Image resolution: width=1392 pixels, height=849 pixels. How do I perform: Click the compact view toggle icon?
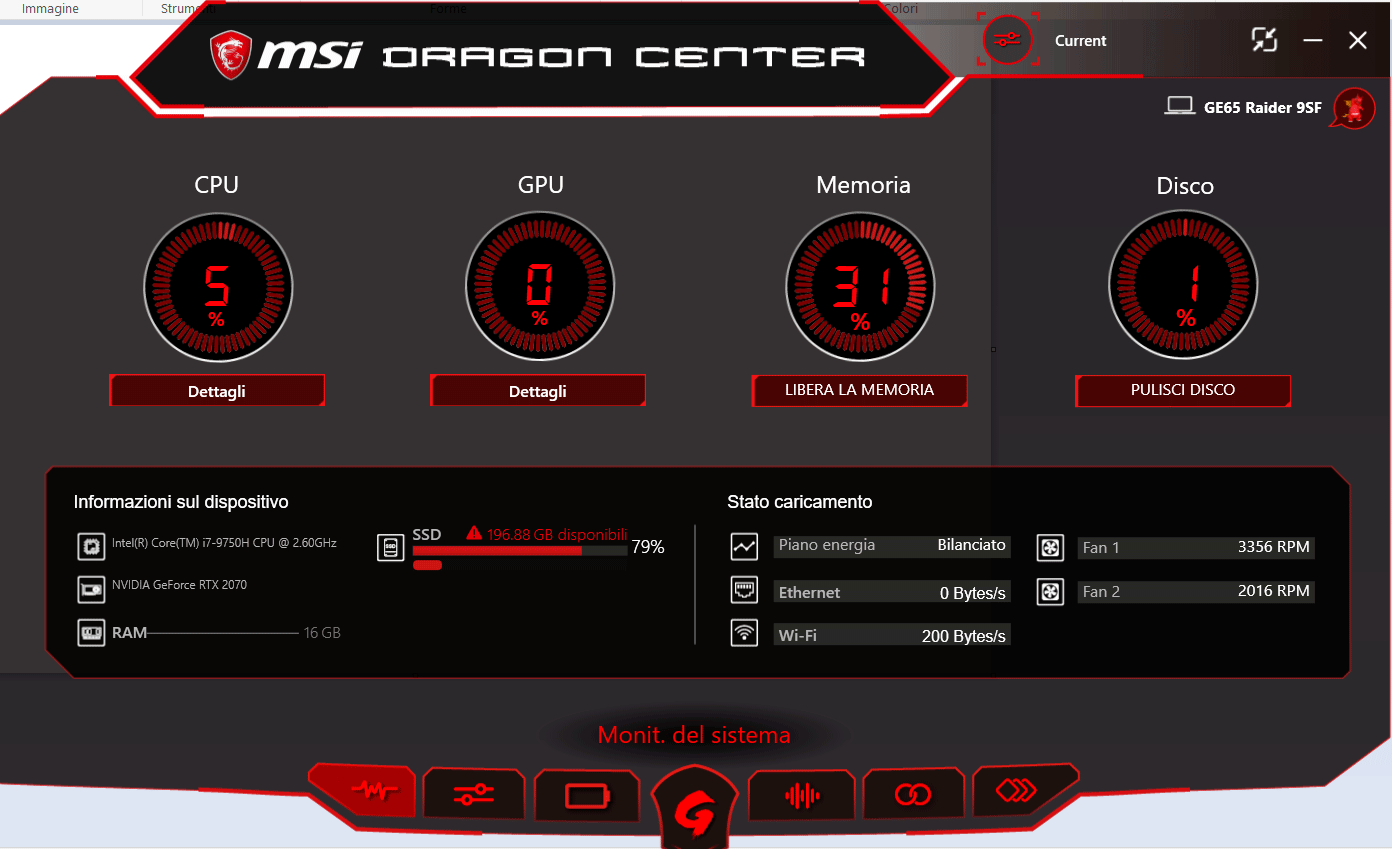[x=1265, y=40]
